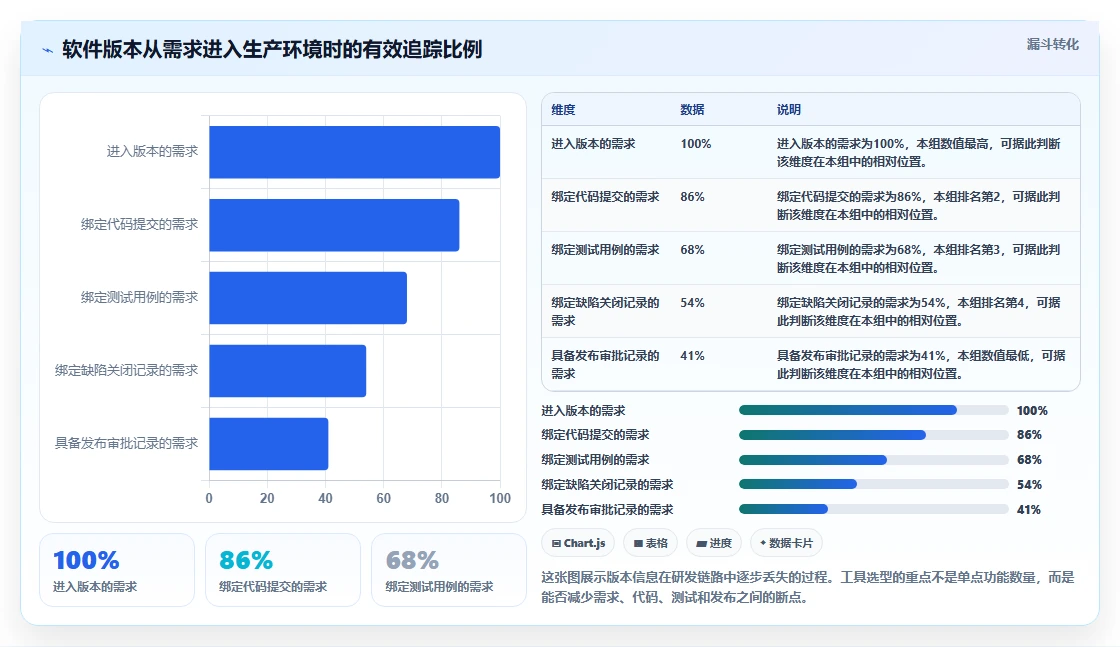Click the description stating 本组数值最高
Screen dimensions: 1120x647
919,152
